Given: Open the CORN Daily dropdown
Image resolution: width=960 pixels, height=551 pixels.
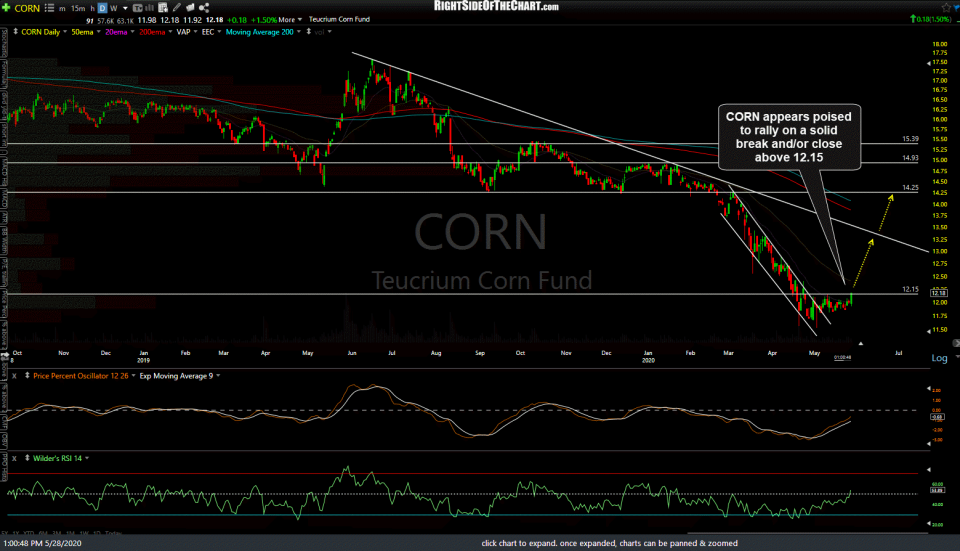Looking at the screenshot, I should point(65,32).
